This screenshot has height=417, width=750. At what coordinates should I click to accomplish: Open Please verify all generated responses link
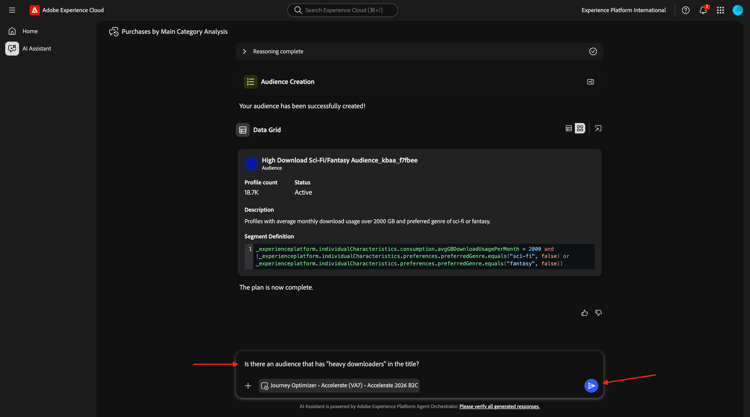[499, 406]
